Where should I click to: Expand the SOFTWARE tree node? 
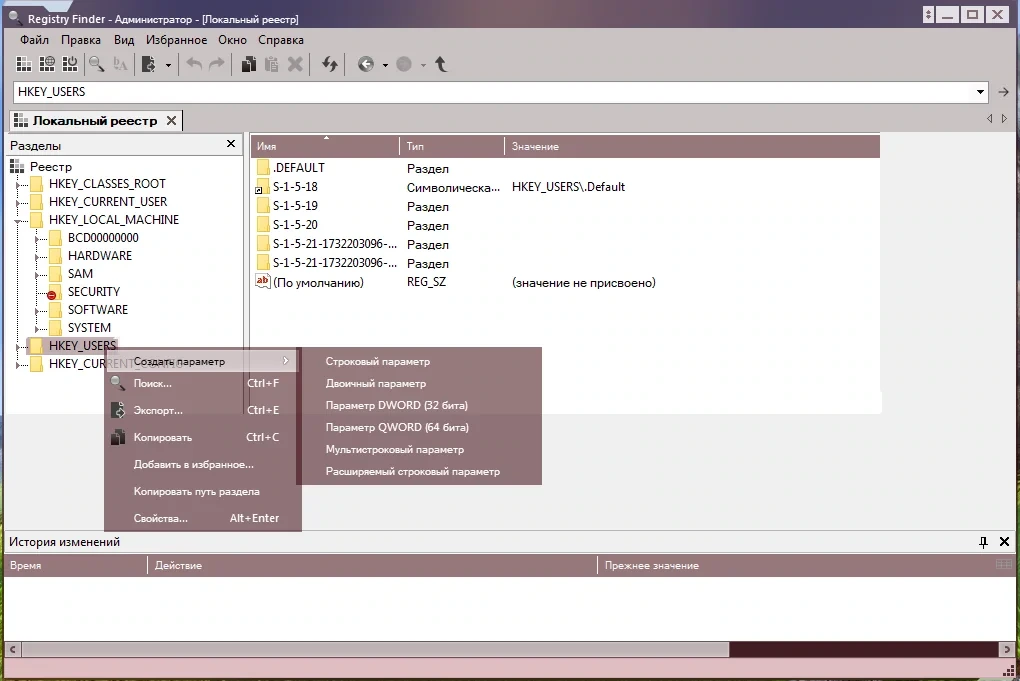38,311
